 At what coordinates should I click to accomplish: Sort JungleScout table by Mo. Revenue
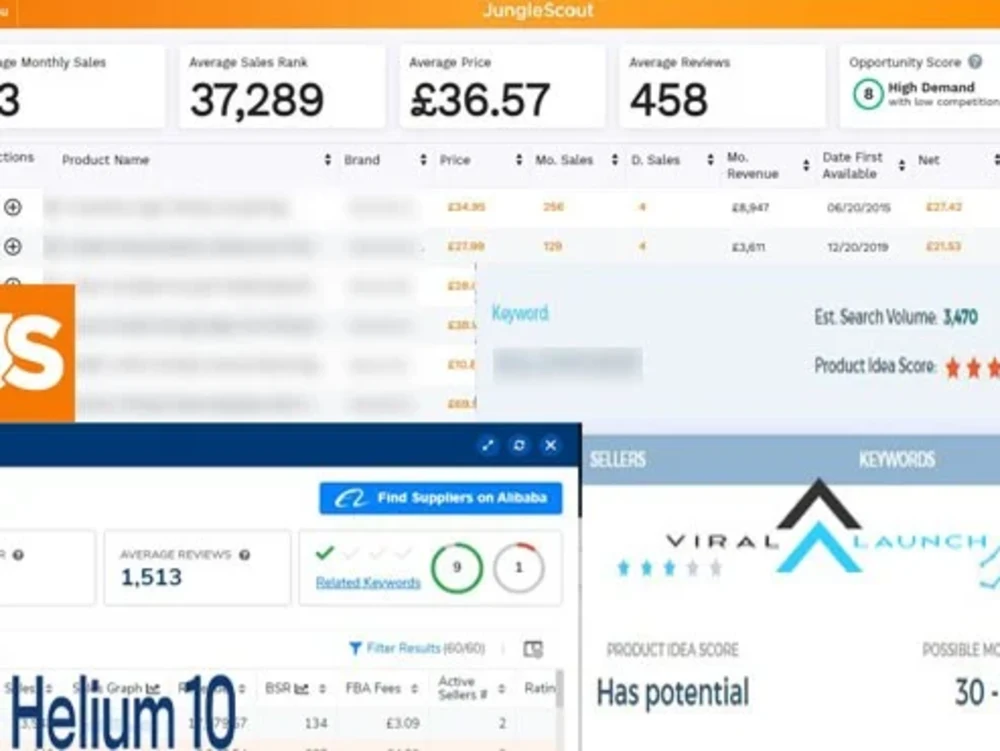coord(805,165)
